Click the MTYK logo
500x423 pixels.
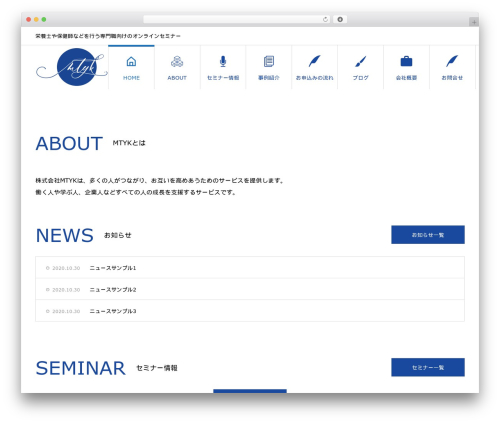pos(72,67)
